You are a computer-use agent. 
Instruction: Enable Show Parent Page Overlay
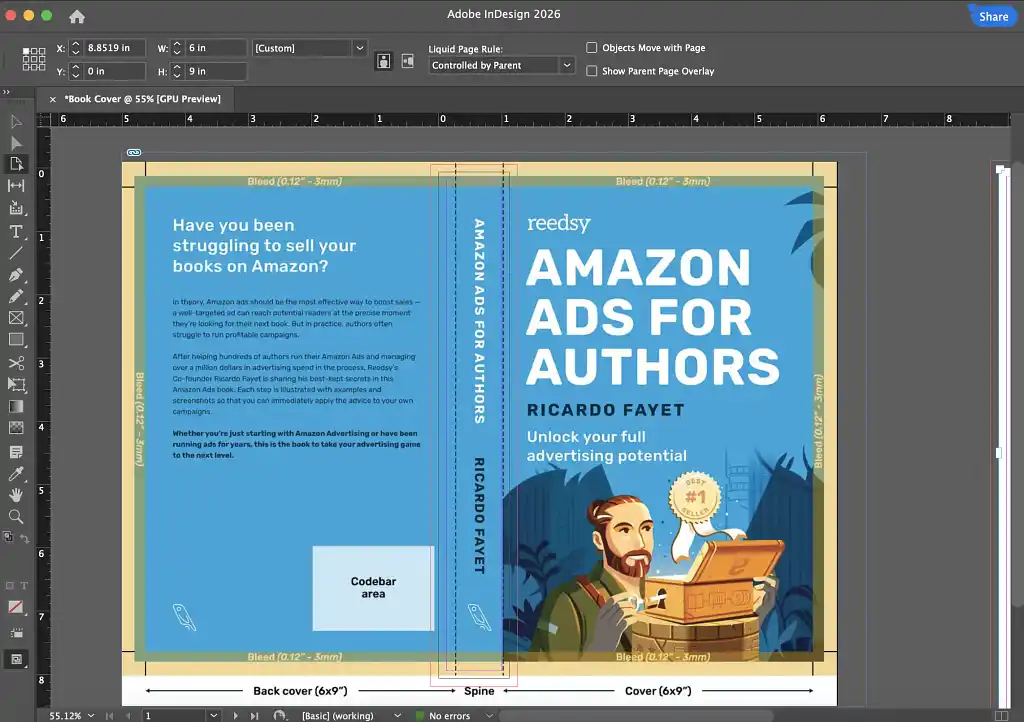click(x=592, y=71)
